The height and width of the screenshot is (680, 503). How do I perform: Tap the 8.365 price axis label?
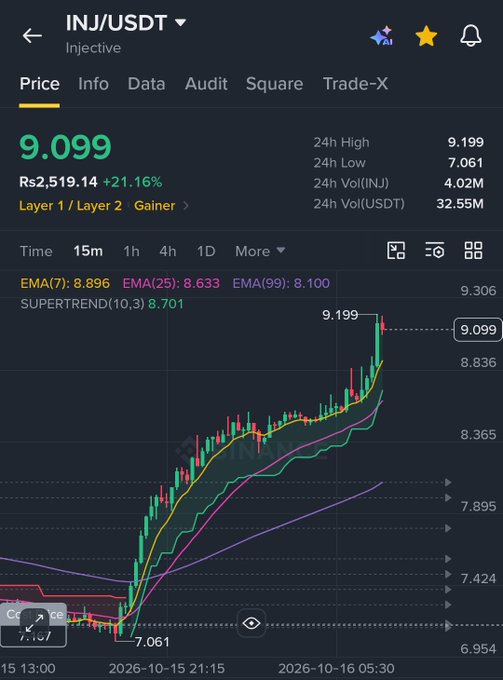(478, 435)
